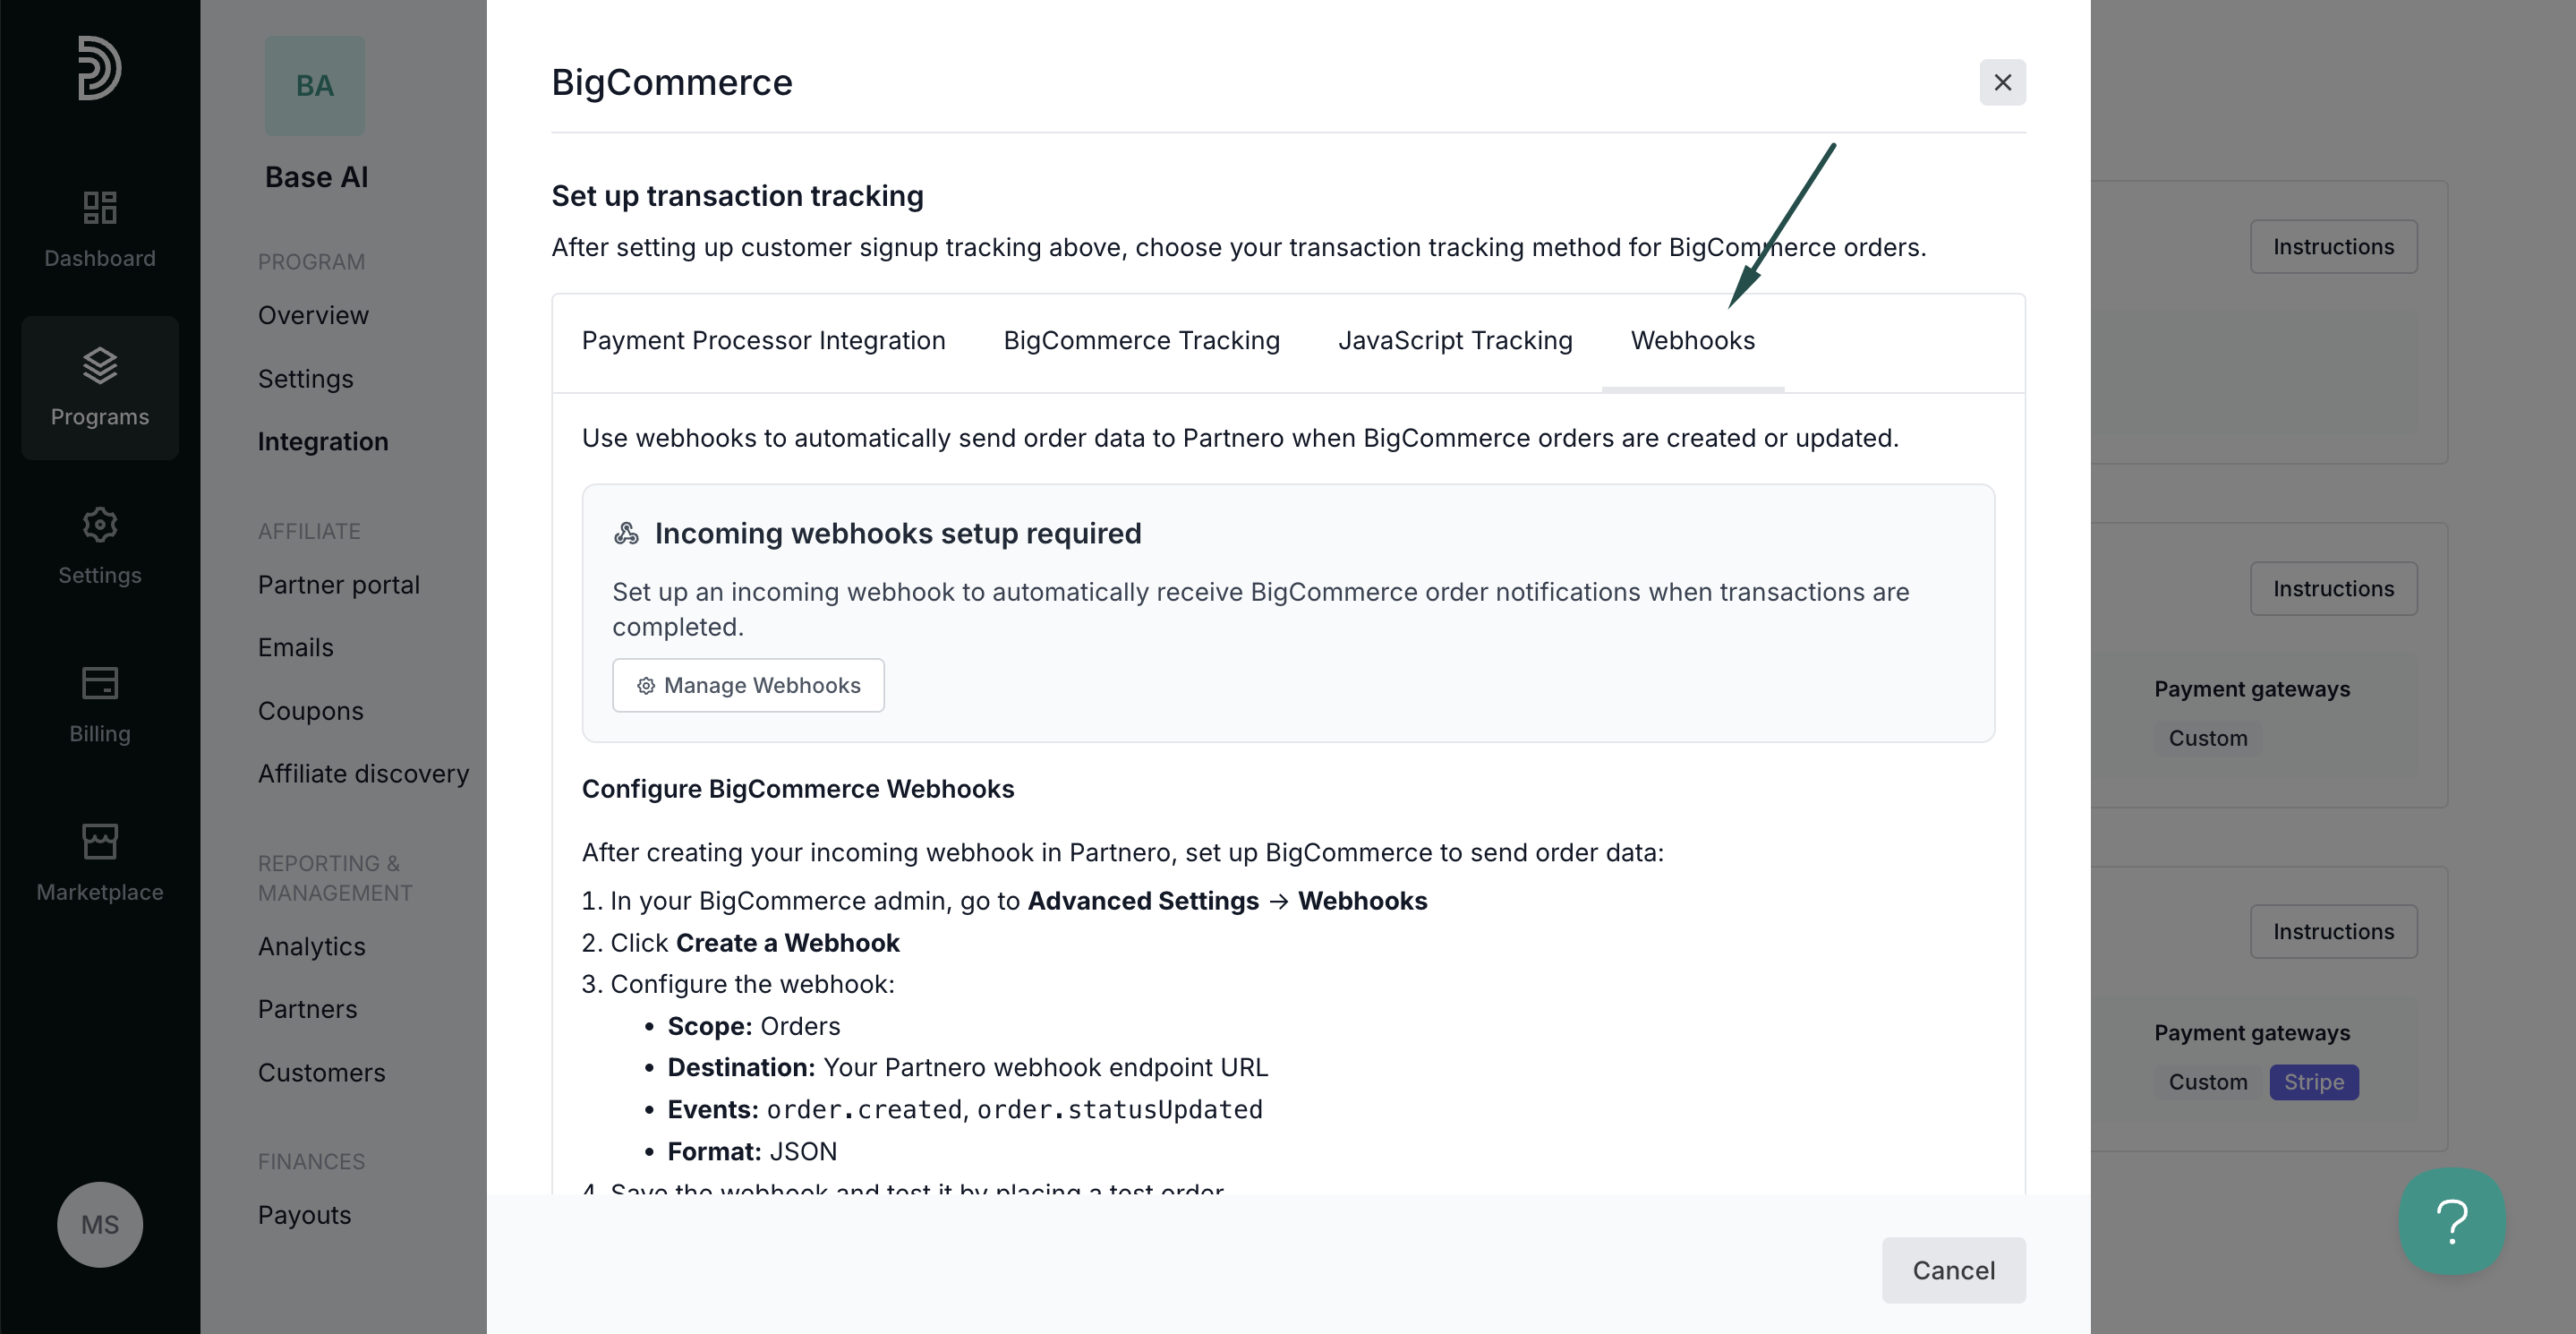Open the Settings gear icon in sidebar
Screen dimensions: 2576x1334
[100, 525]
